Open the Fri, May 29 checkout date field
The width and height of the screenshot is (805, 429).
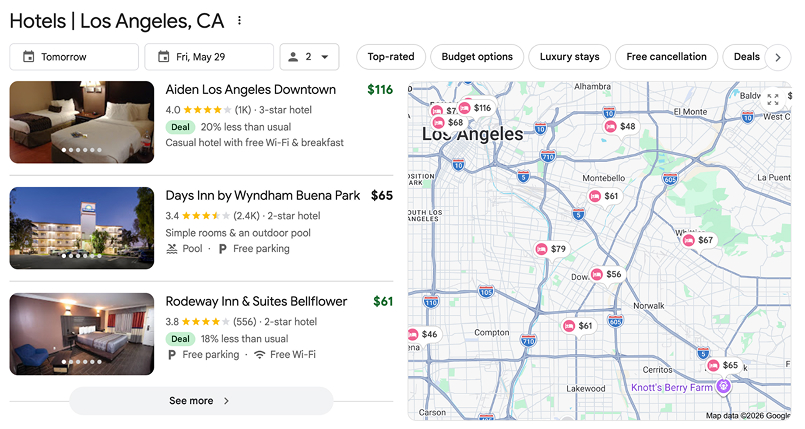209,57
